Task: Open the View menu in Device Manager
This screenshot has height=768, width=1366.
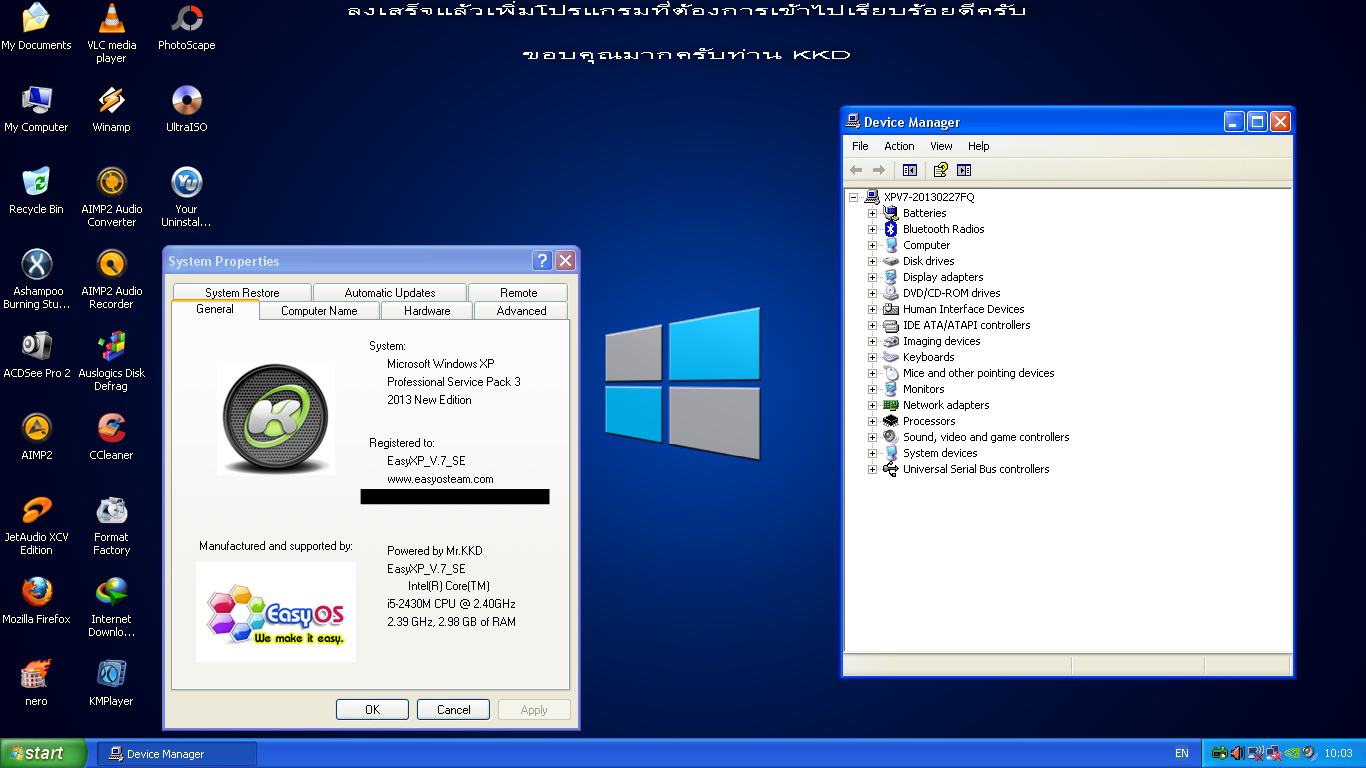Action: tap(941, 146)
